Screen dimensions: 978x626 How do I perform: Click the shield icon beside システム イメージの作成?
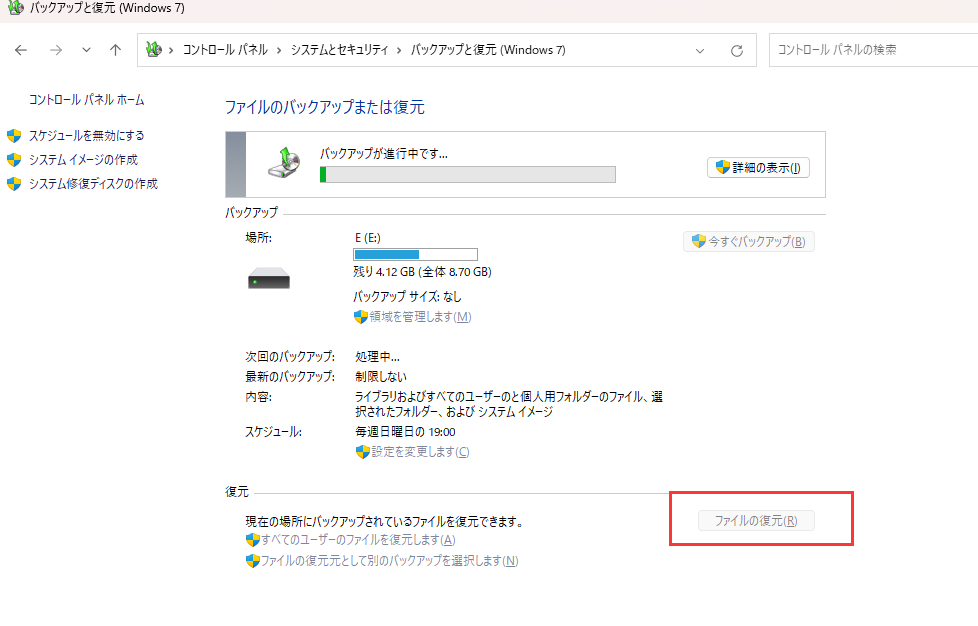point(12,159)
